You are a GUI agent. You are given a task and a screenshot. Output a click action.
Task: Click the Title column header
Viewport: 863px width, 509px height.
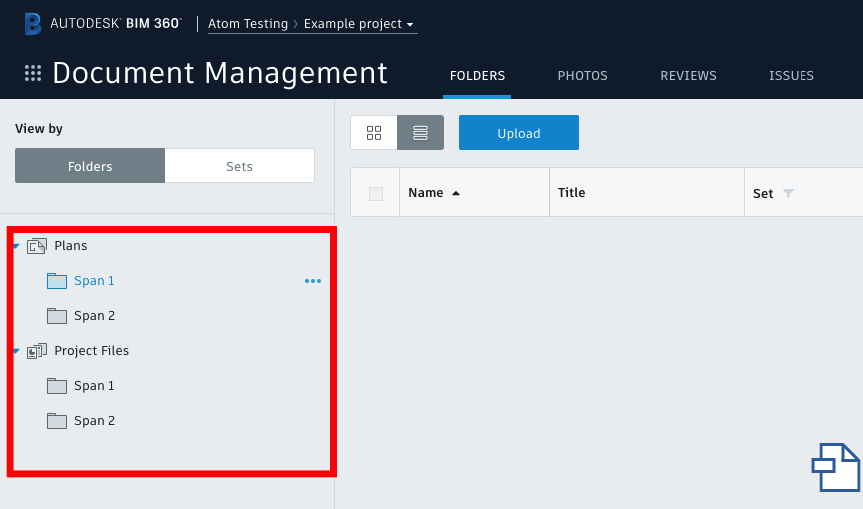coord(647,193)
